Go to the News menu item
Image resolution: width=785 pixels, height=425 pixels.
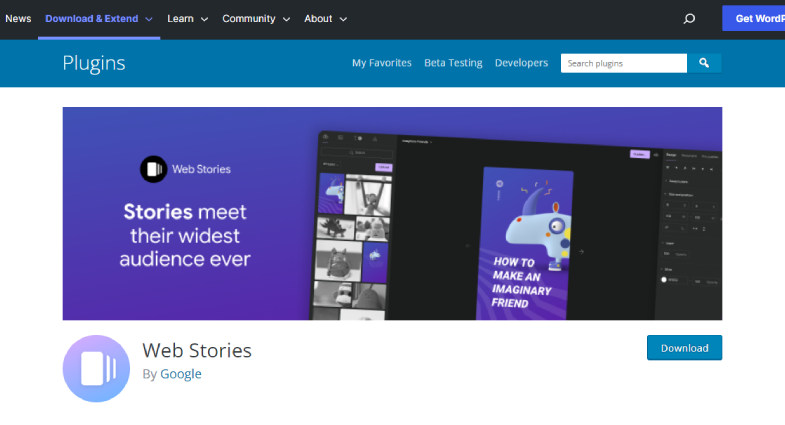[18, 19]
